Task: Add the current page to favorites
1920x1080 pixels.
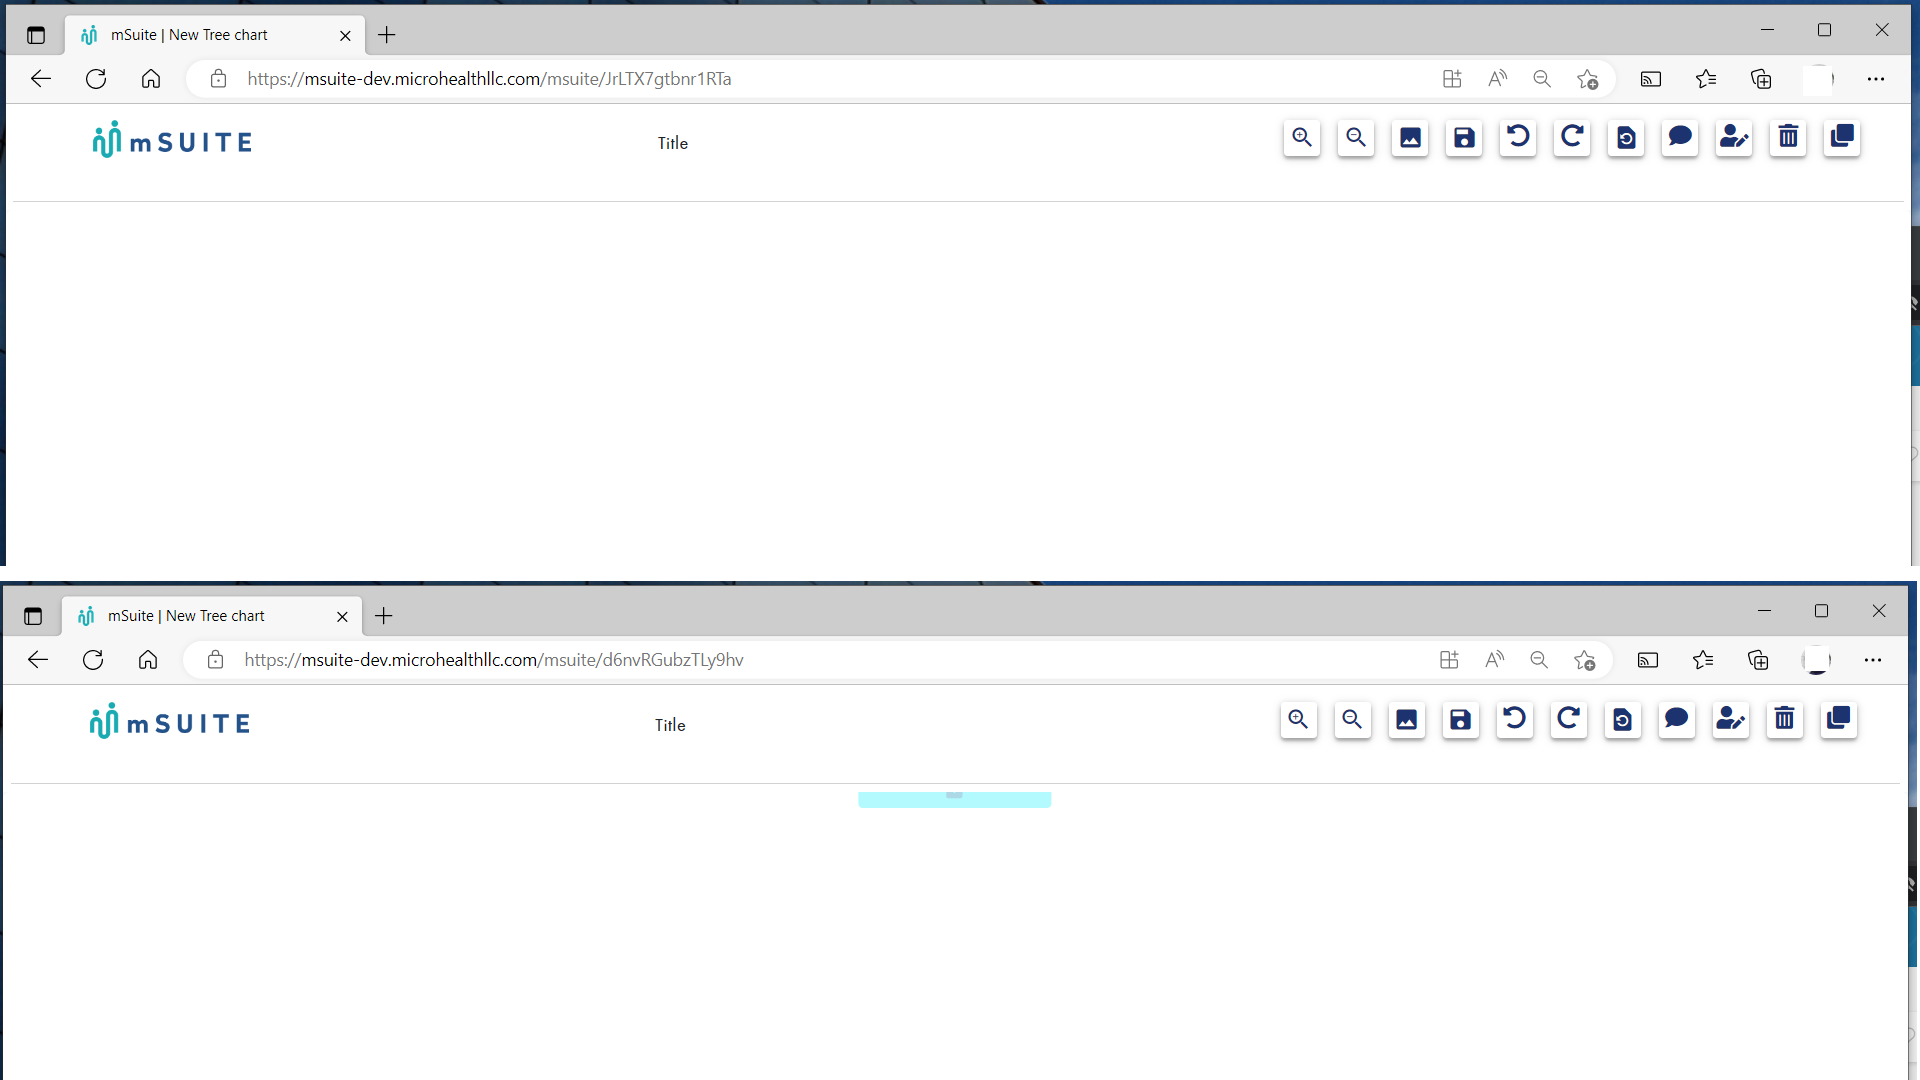Action: pos(1588,79)
